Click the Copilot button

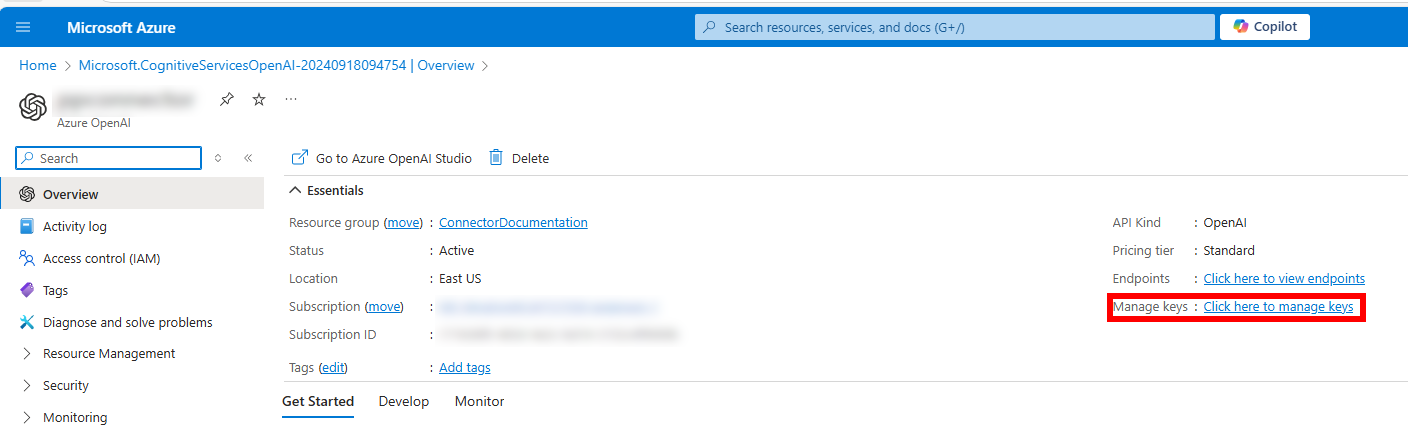[x=1264, y=27]
